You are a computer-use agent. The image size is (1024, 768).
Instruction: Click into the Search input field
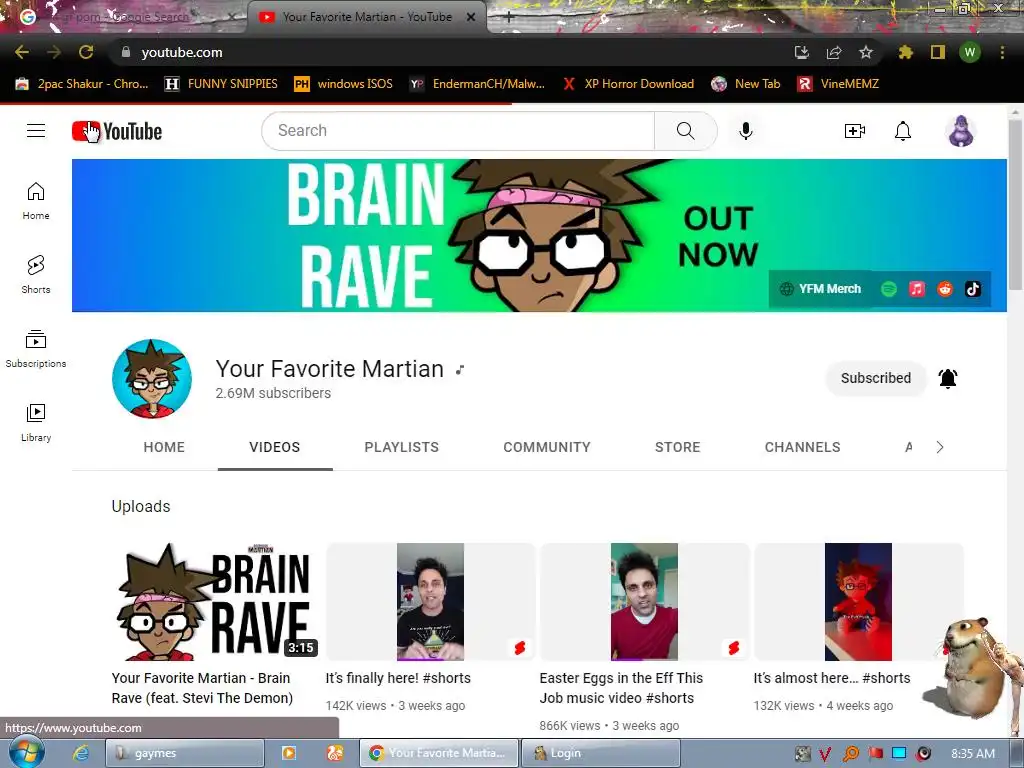pos(458,131)
